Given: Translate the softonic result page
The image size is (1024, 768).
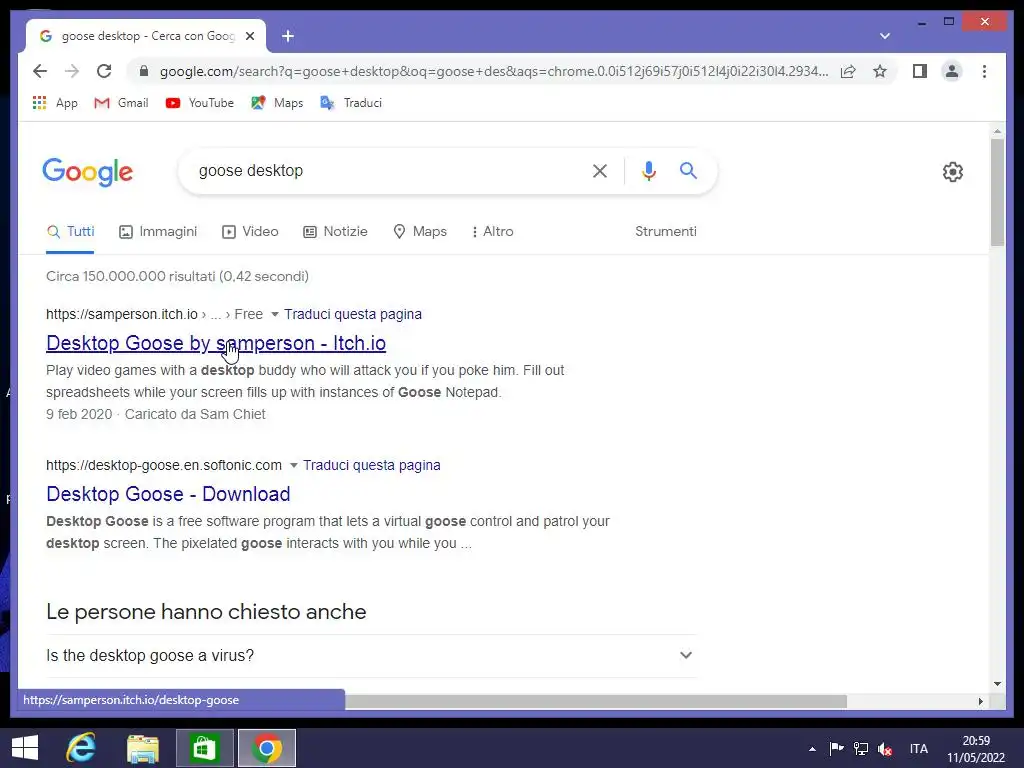Looking at the screenshot, I should pyautogui.click(x=372, y=465).
